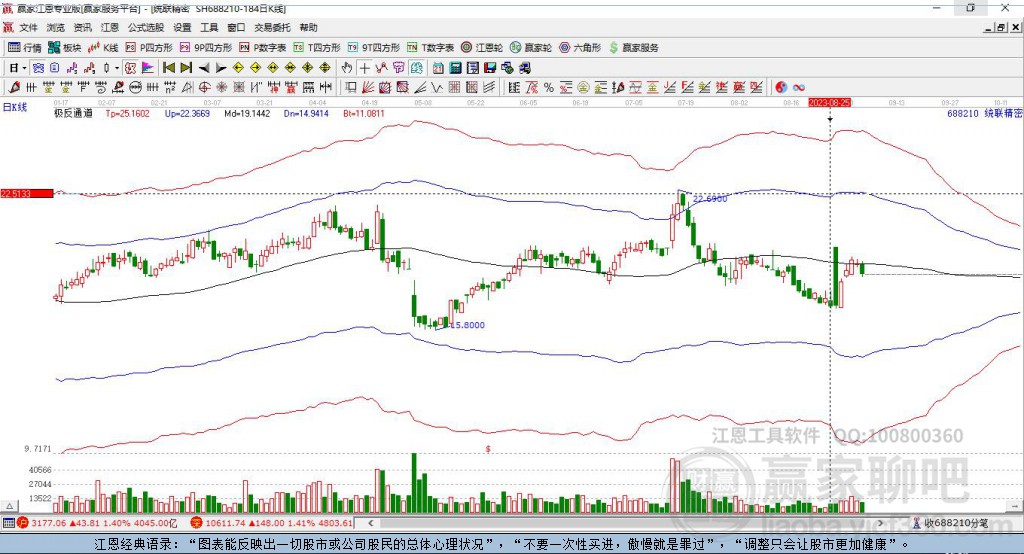
Task: Expand volume pane with up triangle
Action: 9,506
